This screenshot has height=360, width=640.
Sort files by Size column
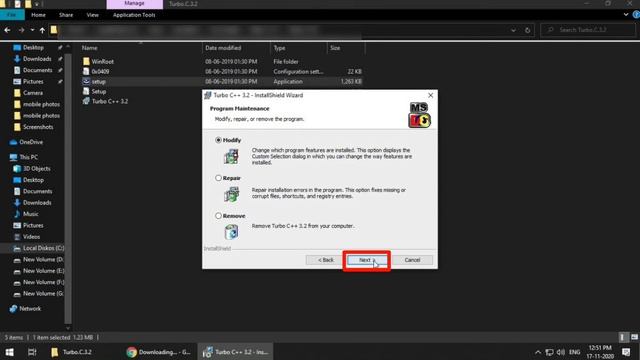pyautogui.click(x=335, y=48)
